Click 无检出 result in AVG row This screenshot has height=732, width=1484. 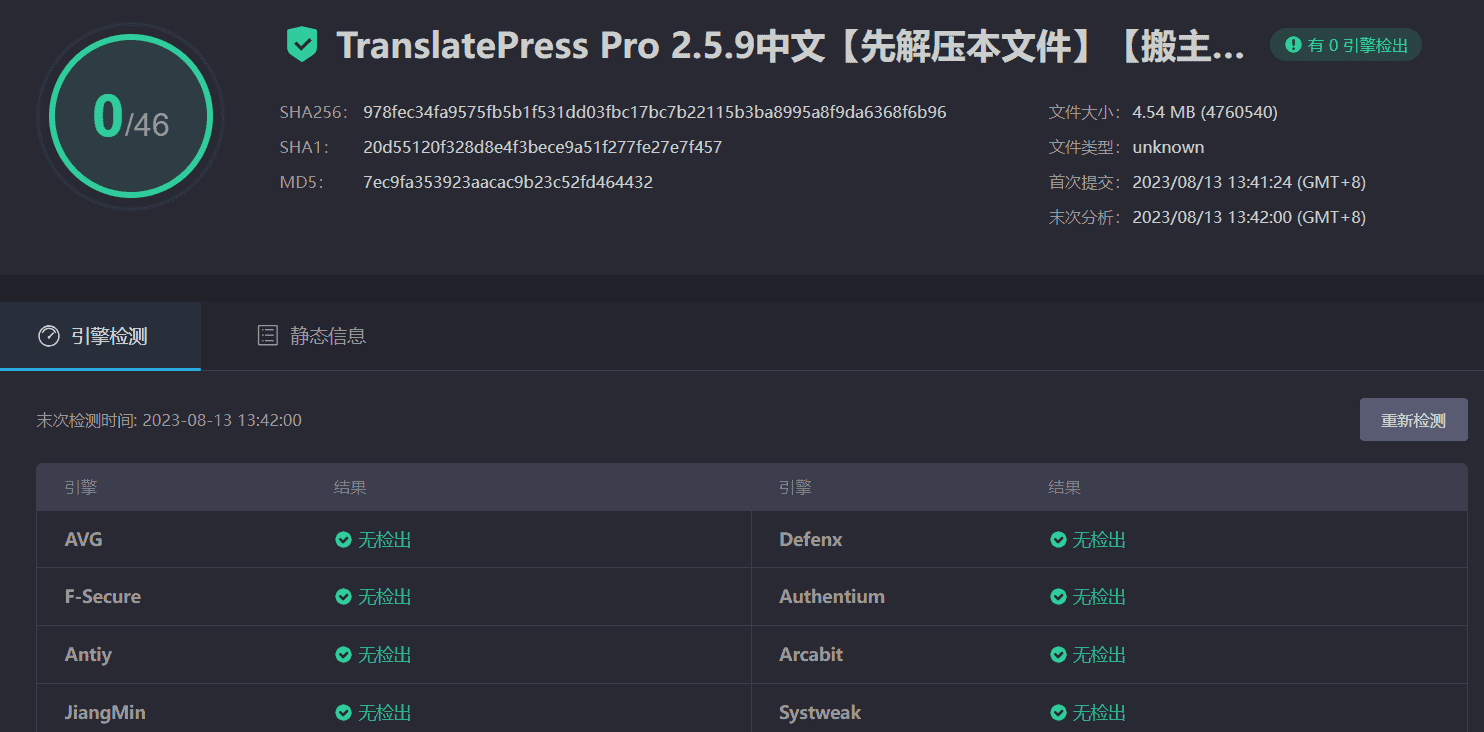[x=385, y=540]
